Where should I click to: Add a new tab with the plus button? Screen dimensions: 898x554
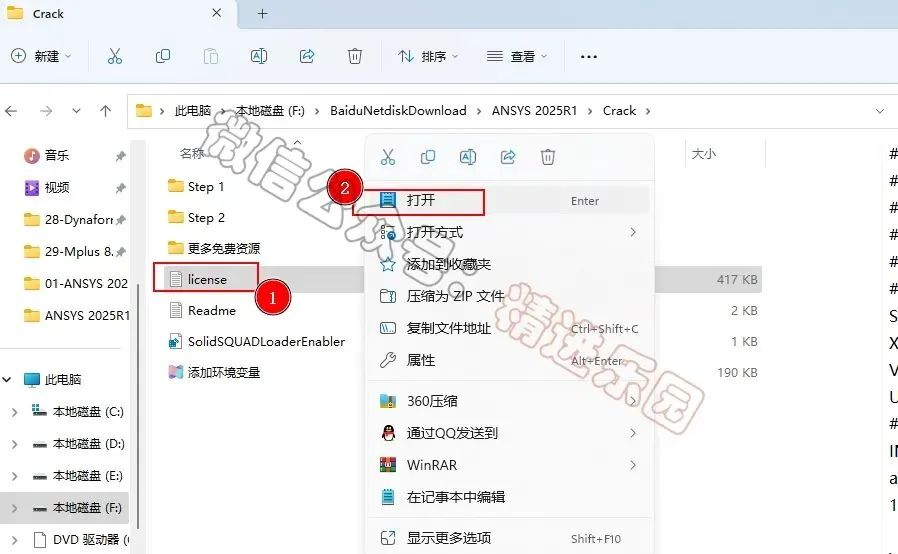click(262, 14)
